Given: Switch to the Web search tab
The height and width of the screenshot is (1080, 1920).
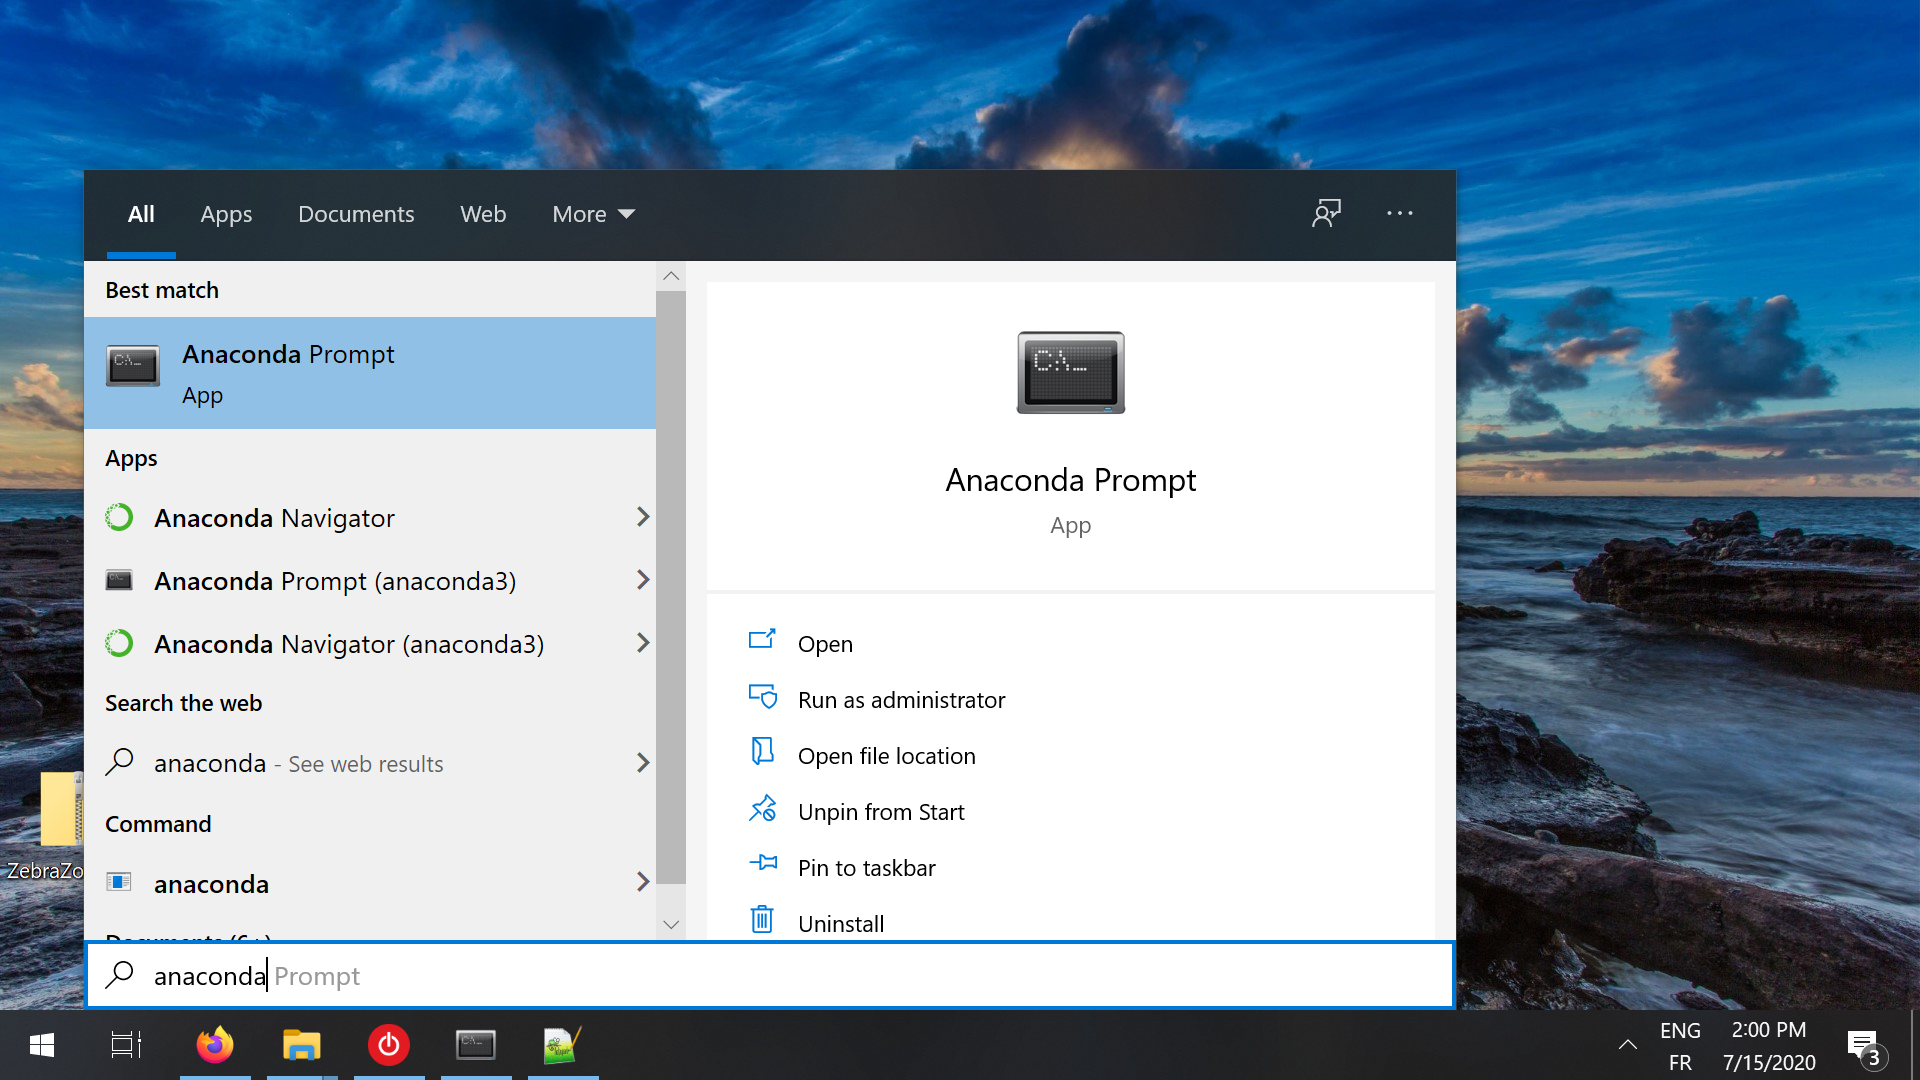Looking at the screenshot, I should pyautogui.click(x=483, y=214).
